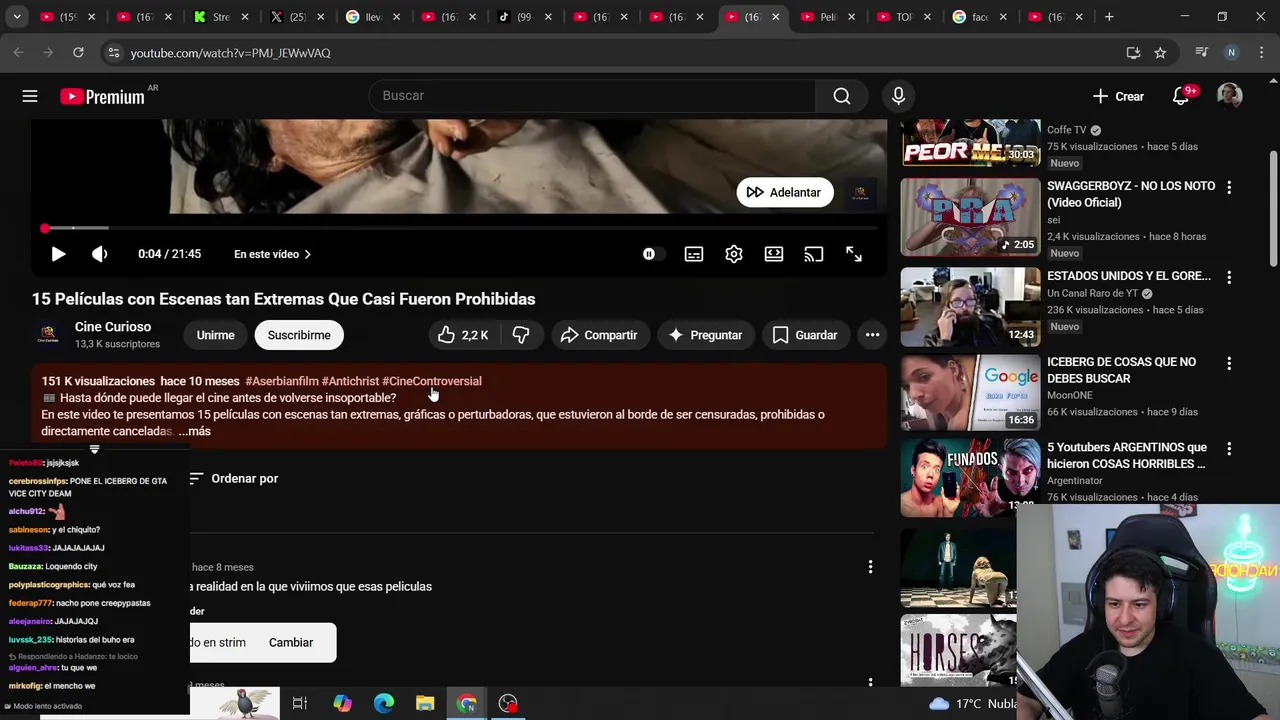
Task: Open comment options for 'hace 8 meses' comment
Action: tap(870, 567)
